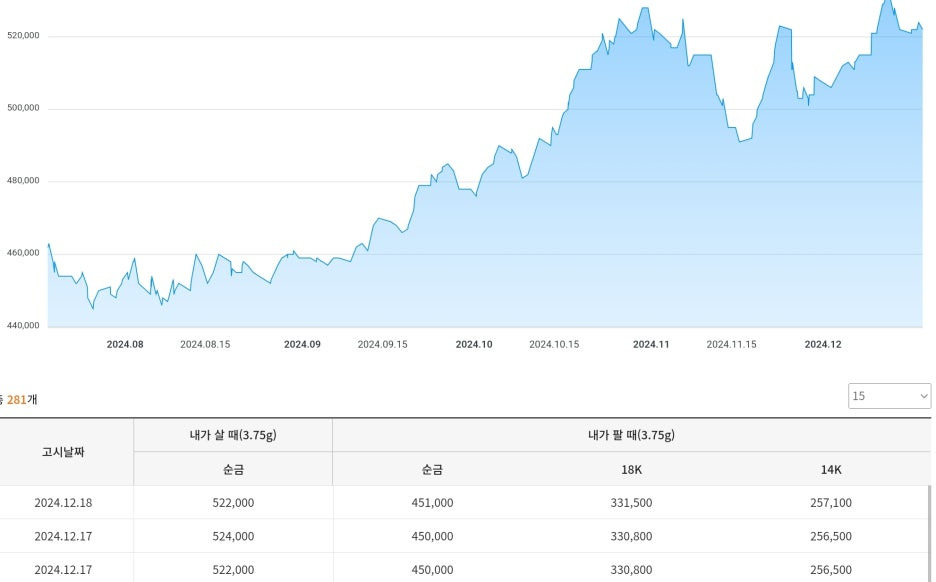Viewport: 936px width, 582px height.
Task: Click the 524,000 buy price cell
Action: [233, 536]
